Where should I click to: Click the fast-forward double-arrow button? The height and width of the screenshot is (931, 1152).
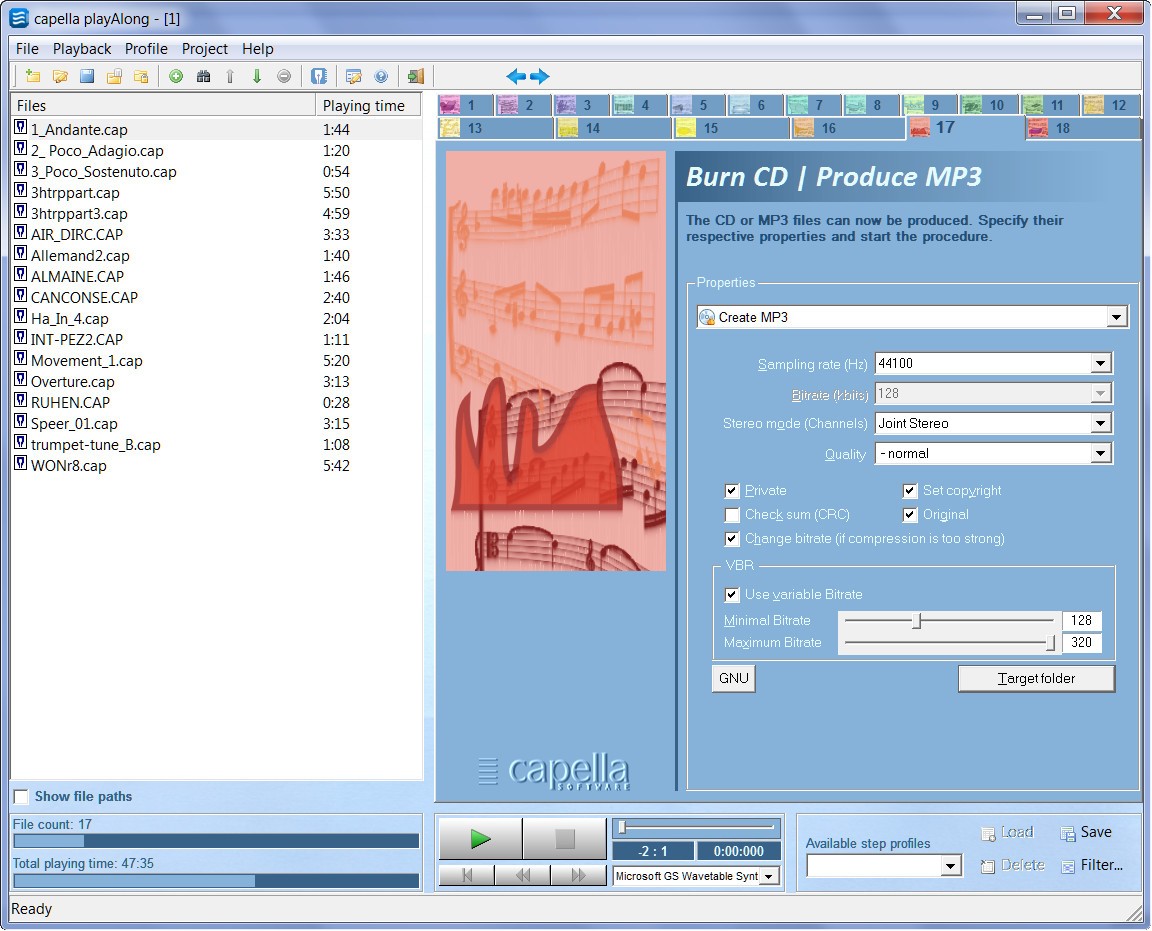click(x=578, y=875)
